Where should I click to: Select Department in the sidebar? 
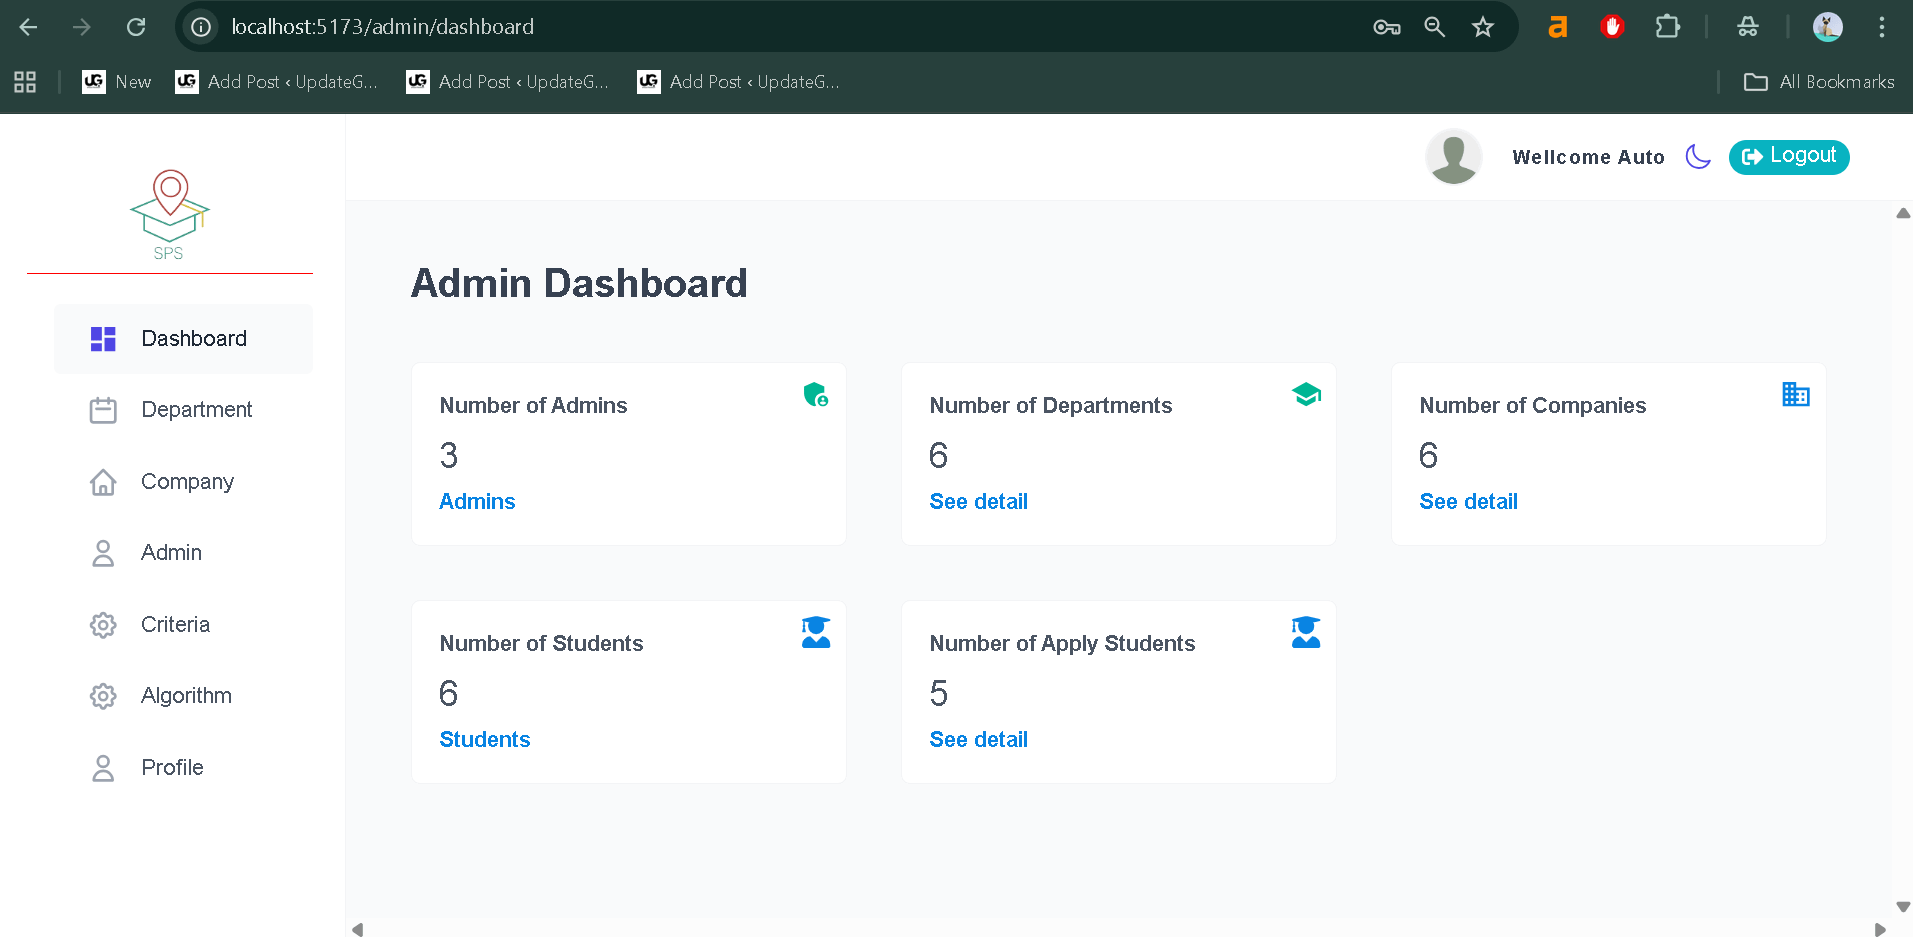pos(196,410)
